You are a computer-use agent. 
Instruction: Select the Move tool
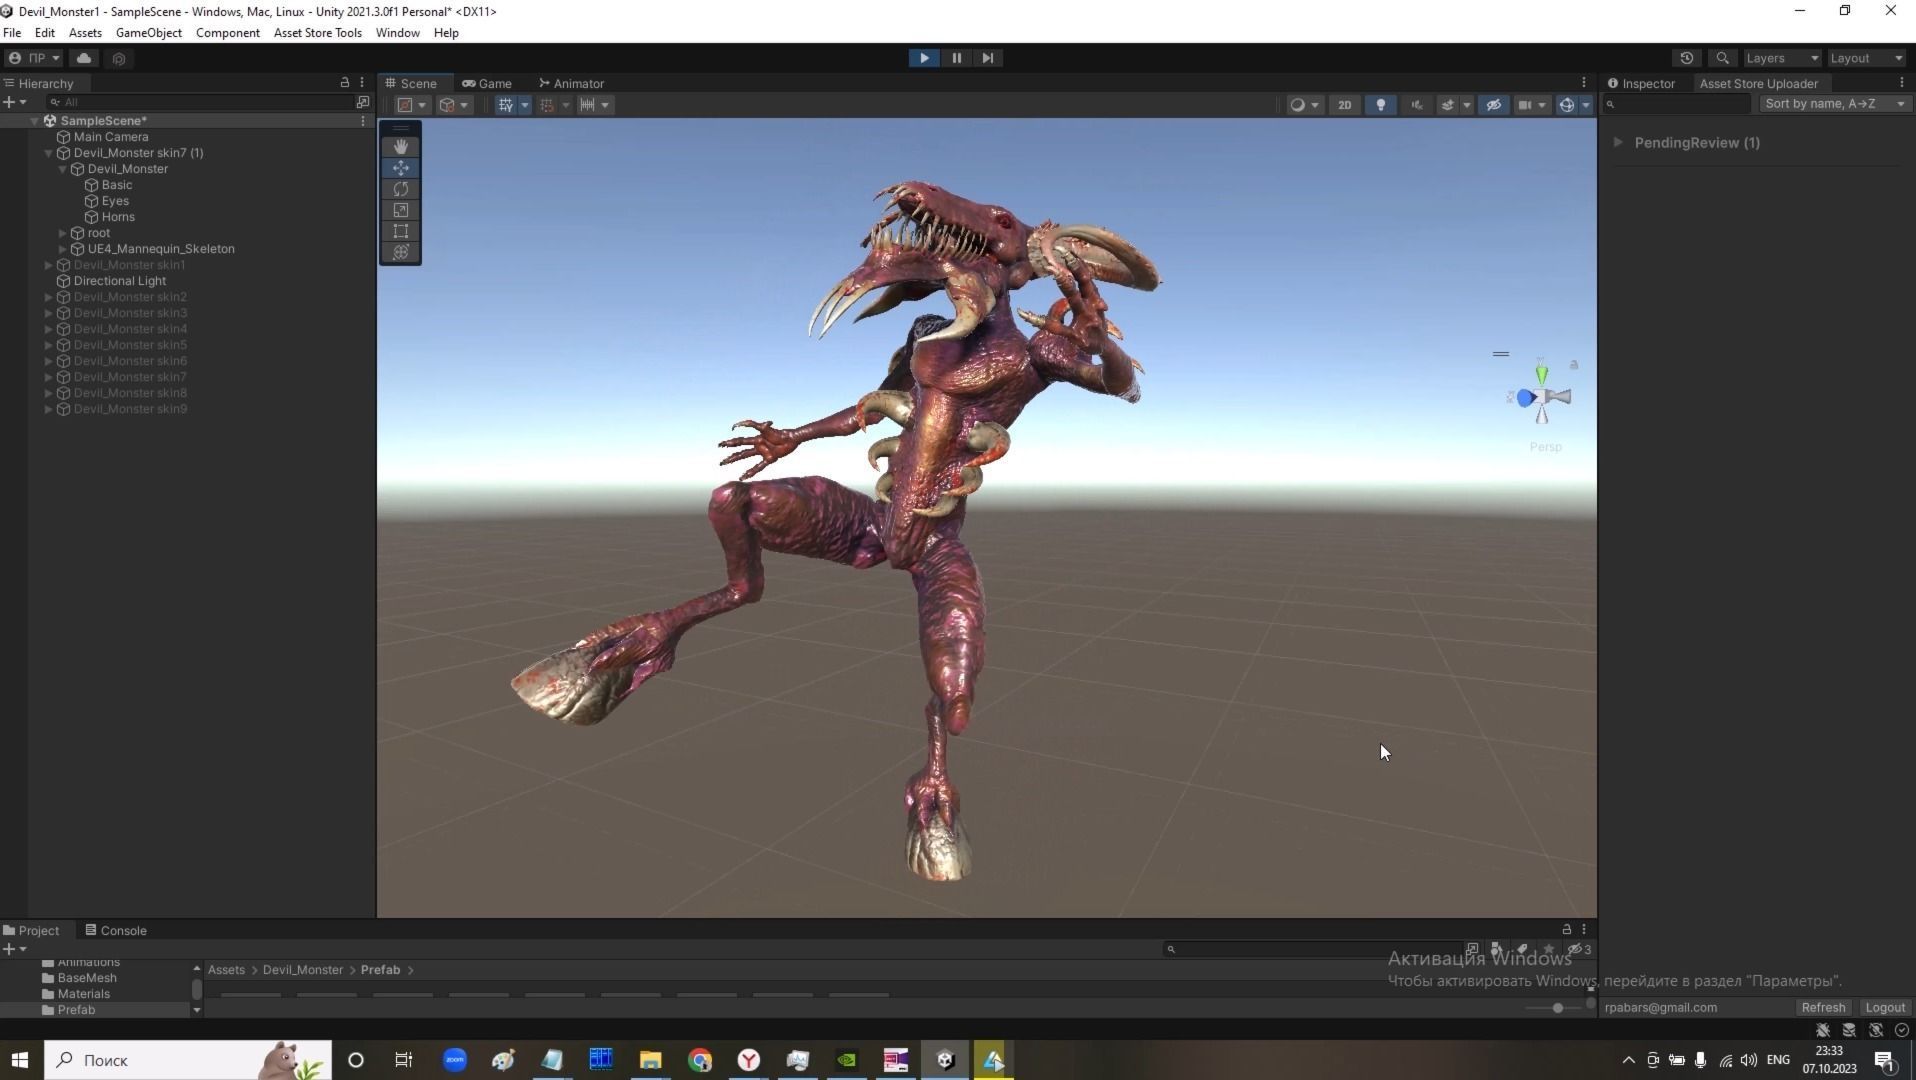click(x=401, y=168)
